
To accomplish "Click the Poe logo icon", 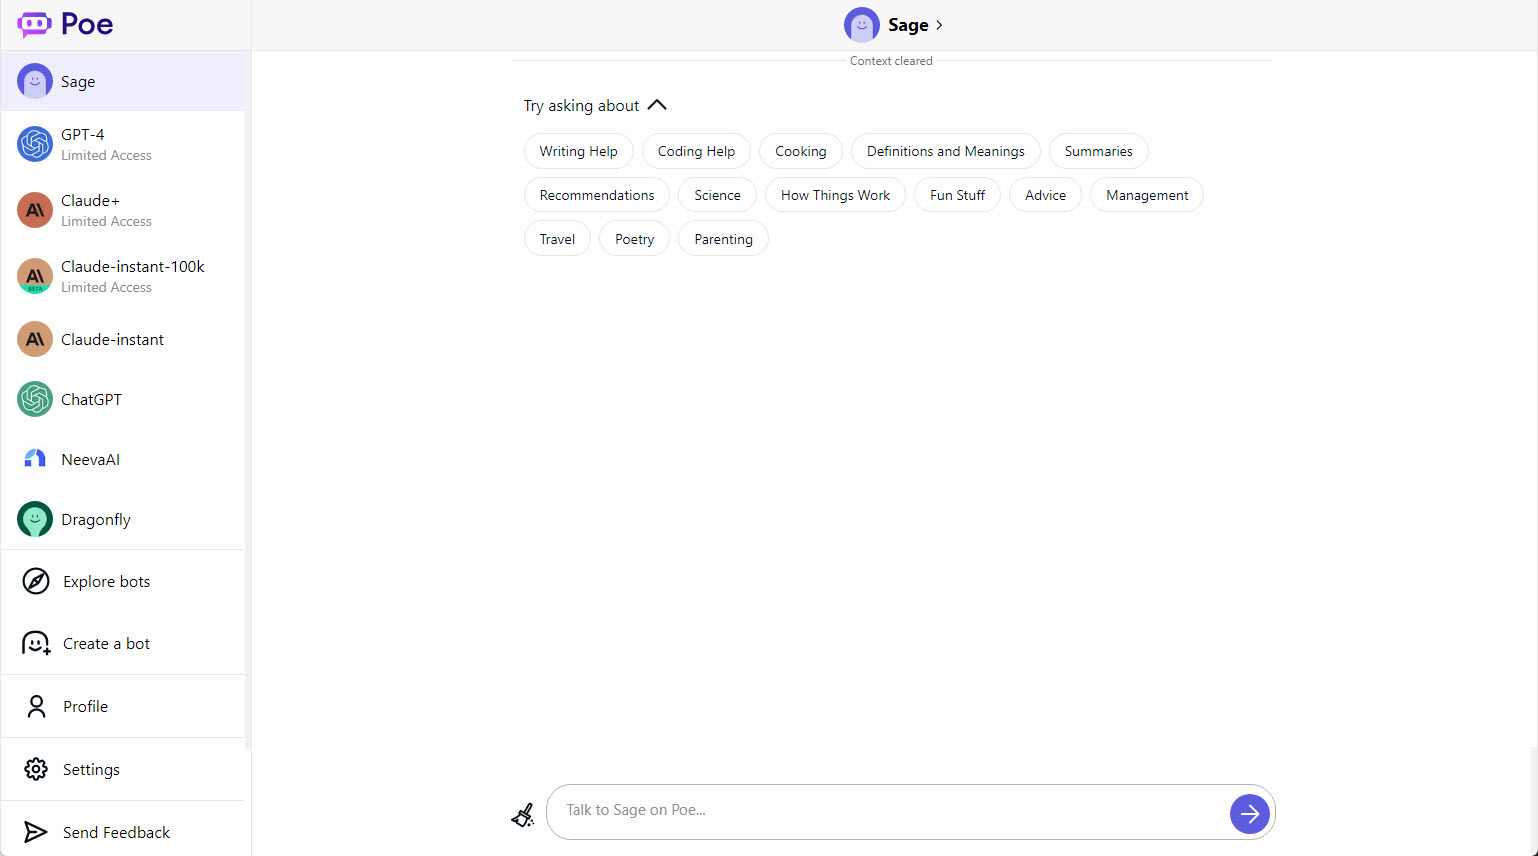I will (34, 24).
